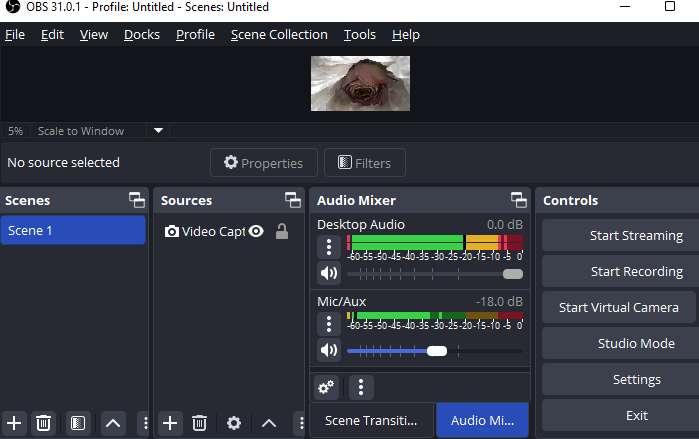This screenshot has height=439, width=699.
Task: Open Desktop Audio options three-dot menu
Action: (x=329, y=246)
